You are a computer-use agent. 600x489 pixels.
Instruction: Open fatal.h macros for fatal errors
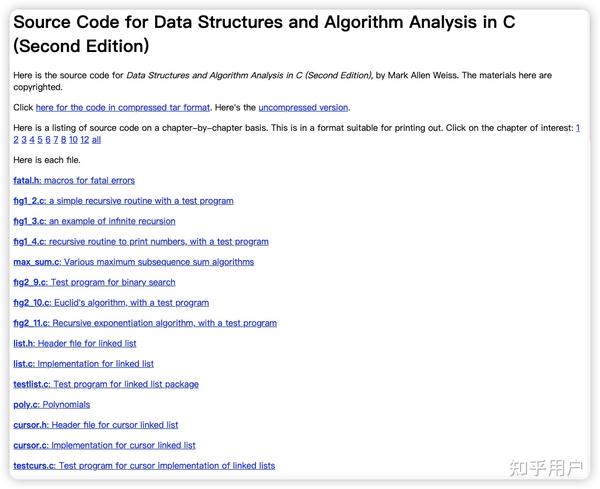(x=73, y=181)
